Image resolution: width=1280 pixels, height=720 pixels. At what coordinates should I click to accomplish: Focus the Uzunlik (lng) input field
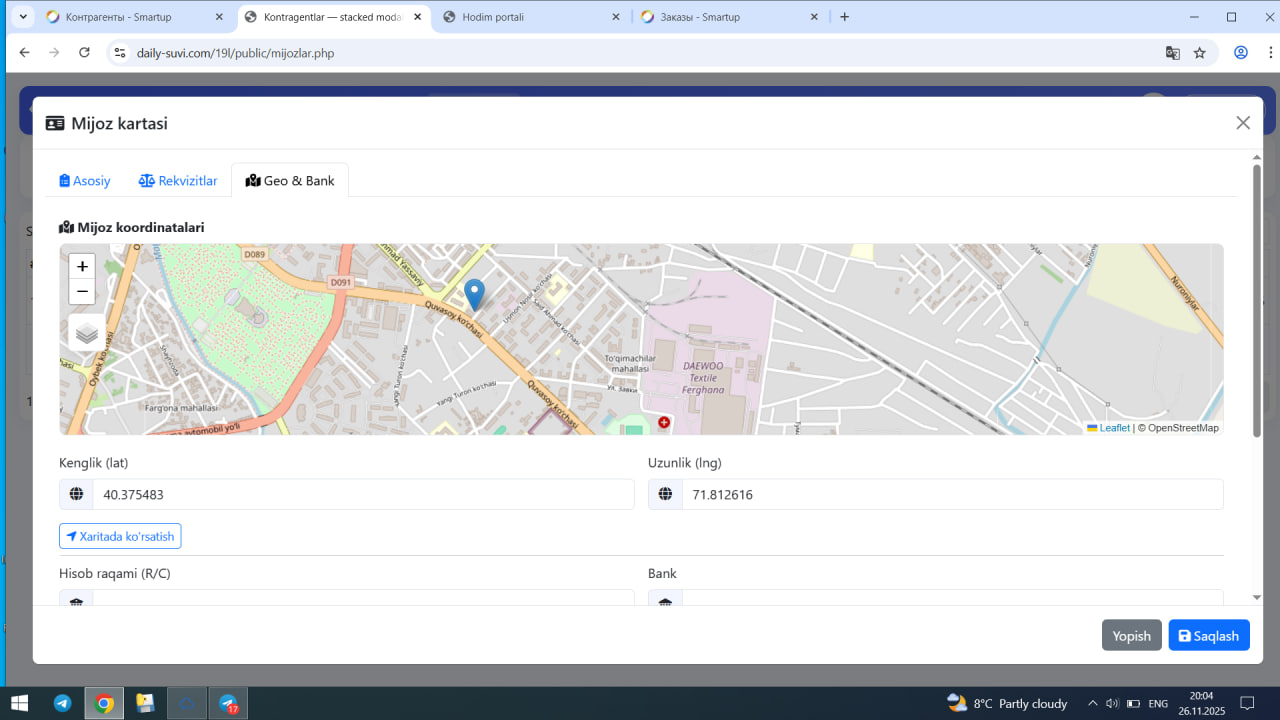pyautogui.click(x=951, y=495)
